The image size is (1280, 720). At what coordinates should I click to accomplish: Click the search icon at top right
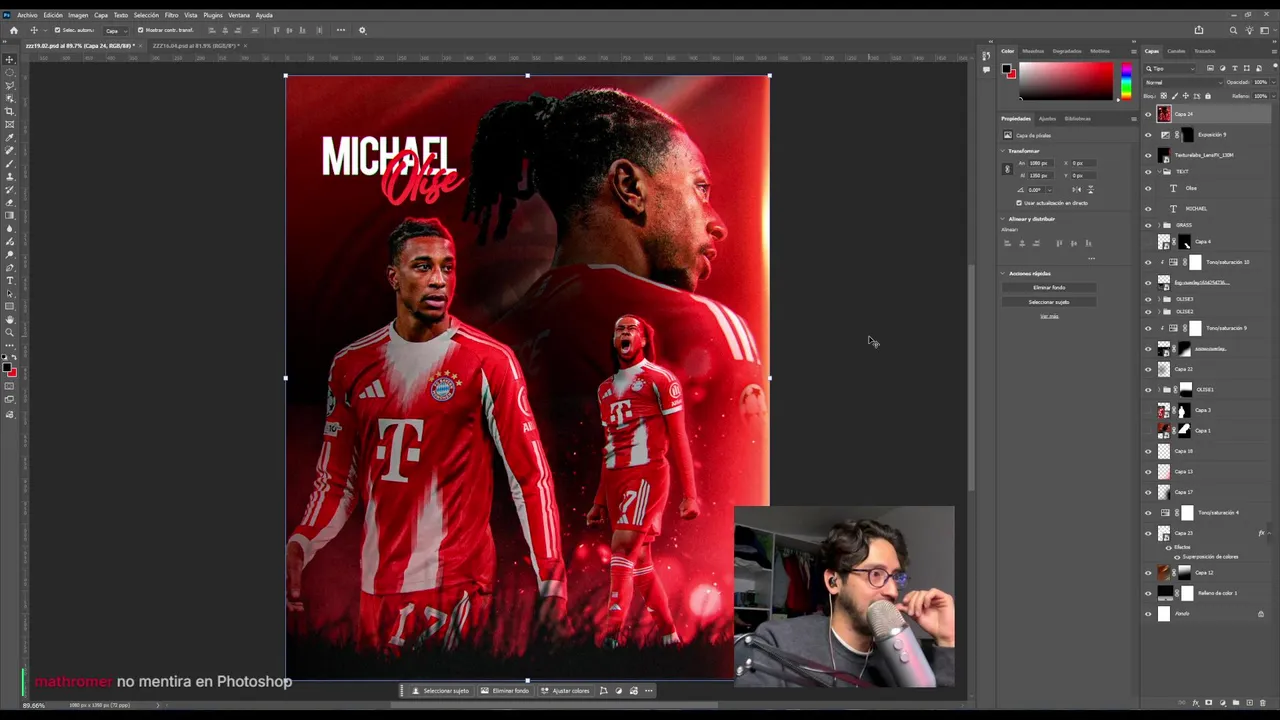(x=1233, y=30)
